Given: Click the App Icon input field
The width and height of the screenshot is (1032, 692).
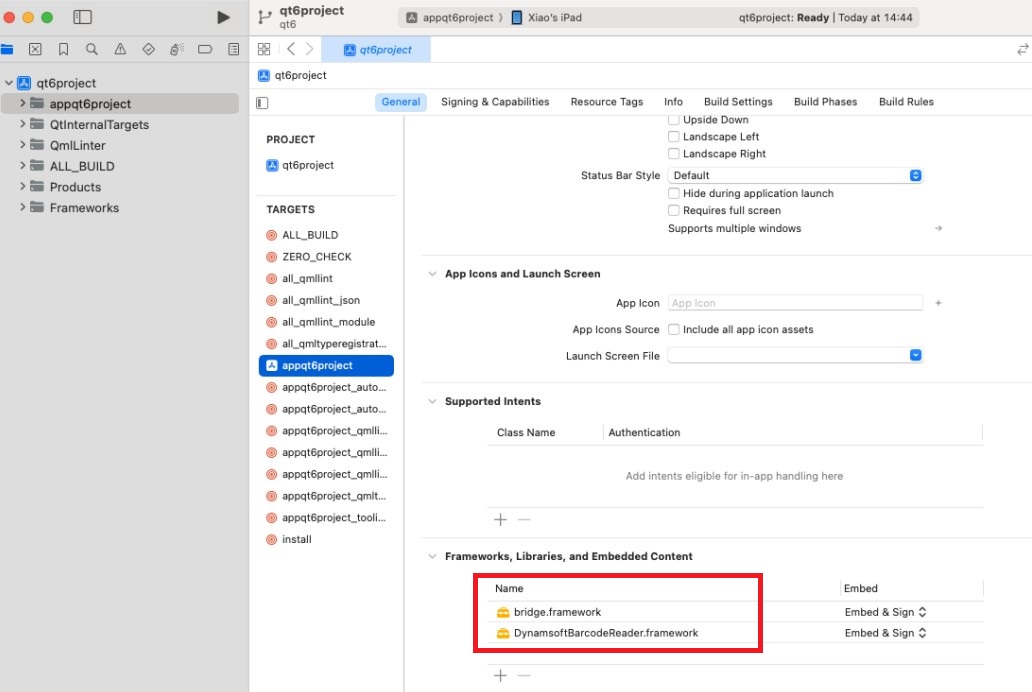Looking at the screenshot, I should coord(794,303).
